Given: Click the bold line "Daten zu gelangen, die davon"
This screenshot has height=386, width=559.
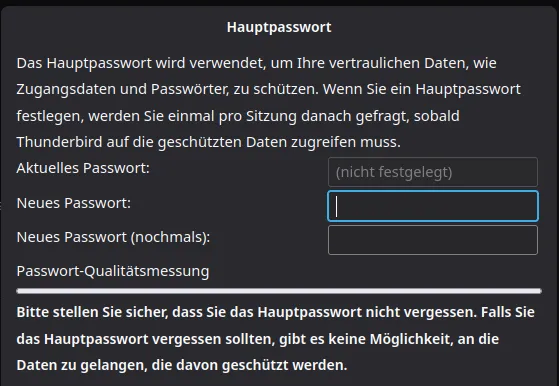Looking at the screenshot, I should coord(182,365).
